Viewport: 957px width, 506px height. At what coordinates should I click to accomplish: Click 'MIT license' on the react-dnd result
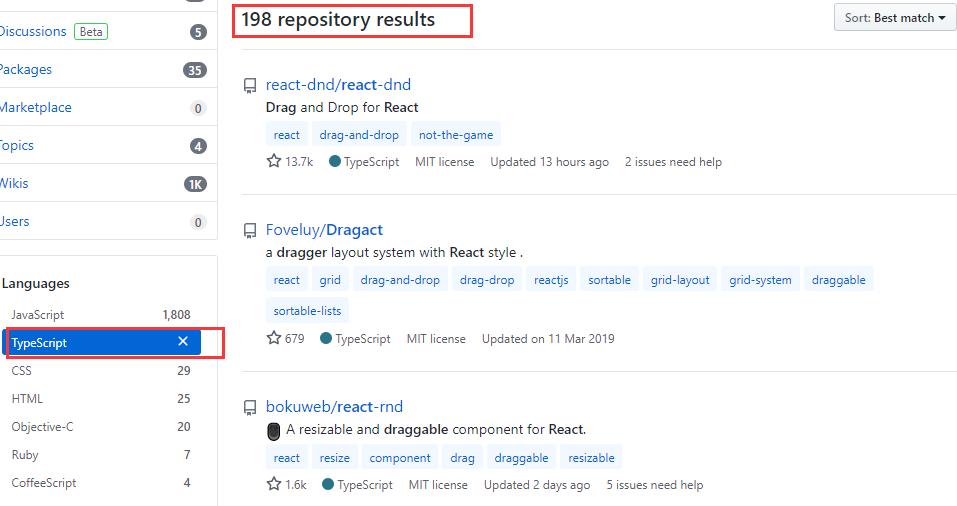pos(444,162)
